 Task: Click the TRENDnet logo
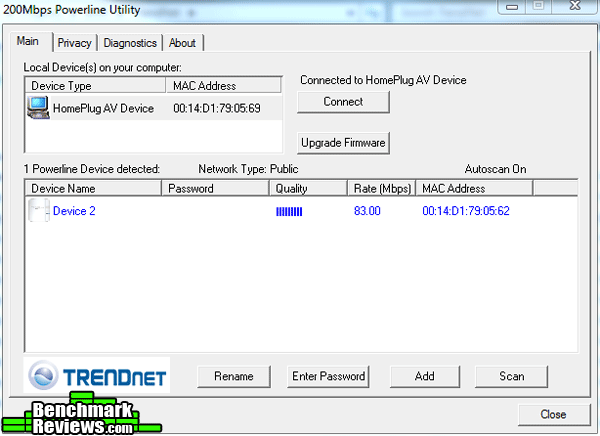tap(97, 376)
